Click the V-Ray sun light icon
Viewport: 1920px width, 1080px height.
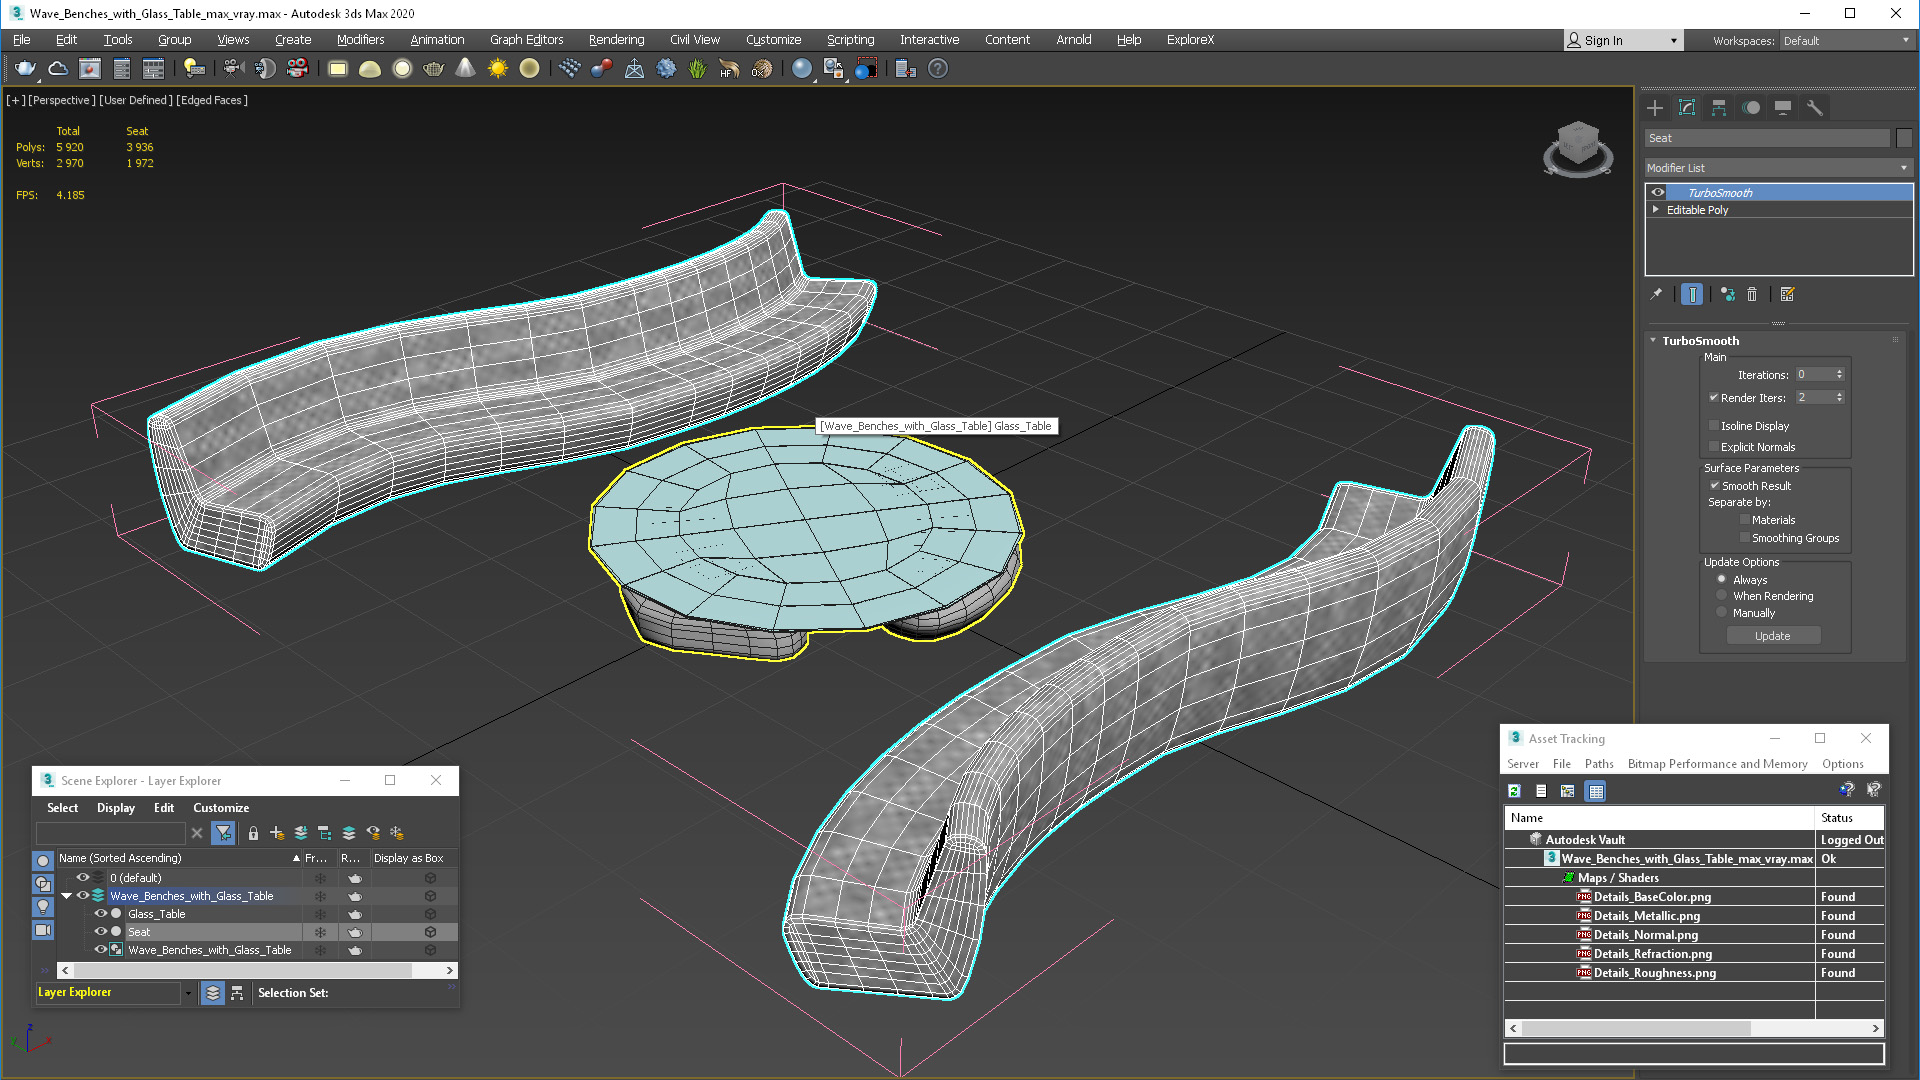497,69
